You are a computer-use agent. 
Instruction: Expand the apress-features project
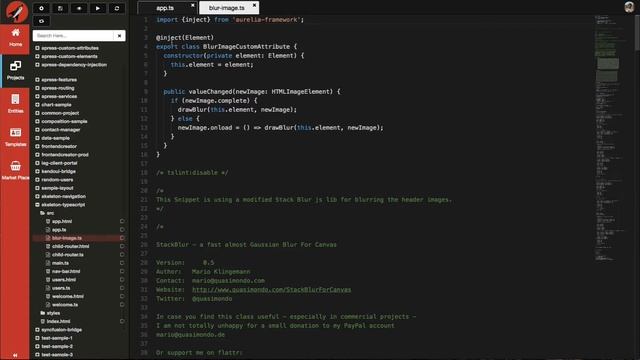pos(37,80)
